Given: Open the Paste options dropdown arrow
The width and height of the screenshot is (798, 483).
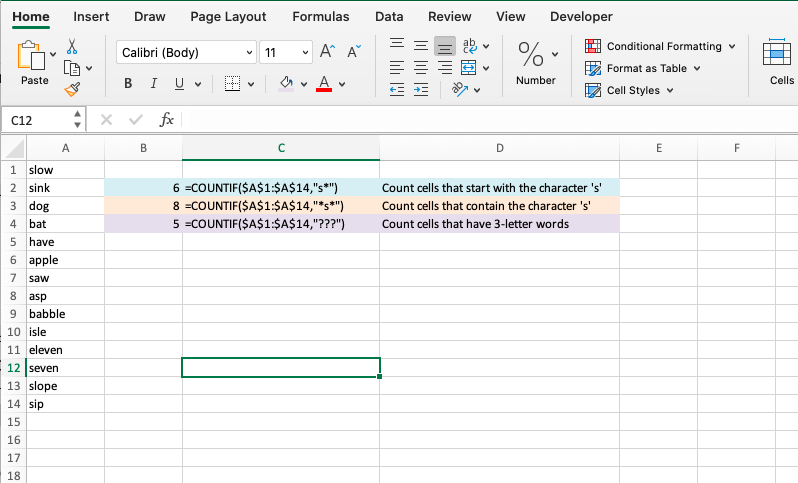Looking at the screenshot, I should (53, 54).
